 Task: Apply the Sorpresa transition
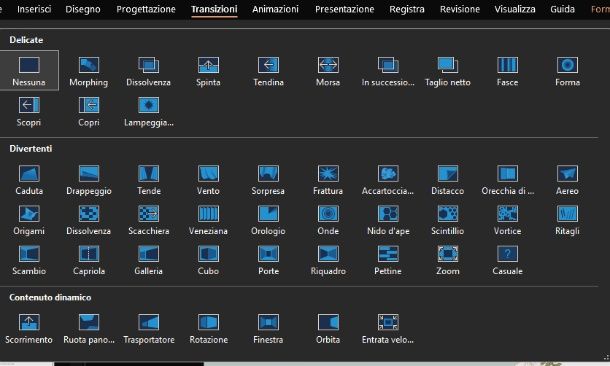tap(268, 179)
